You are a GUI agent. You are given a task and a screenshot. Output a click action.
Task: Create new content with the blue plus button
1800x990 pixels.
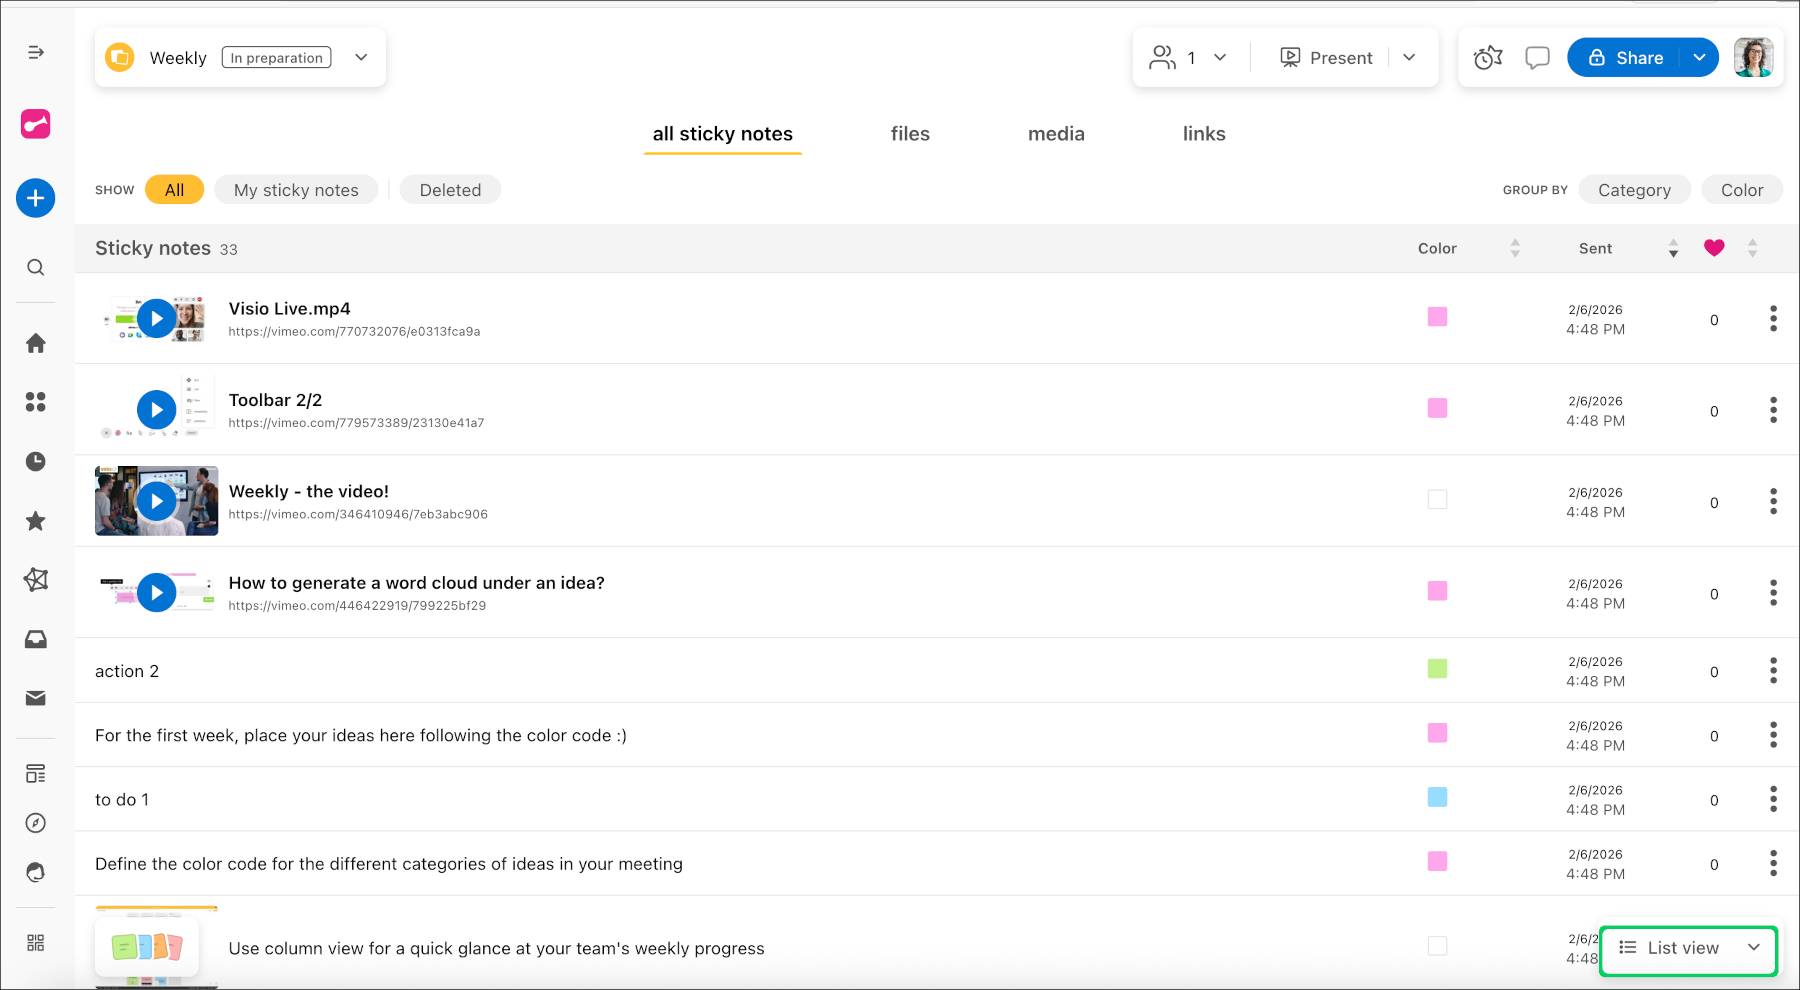35,198
